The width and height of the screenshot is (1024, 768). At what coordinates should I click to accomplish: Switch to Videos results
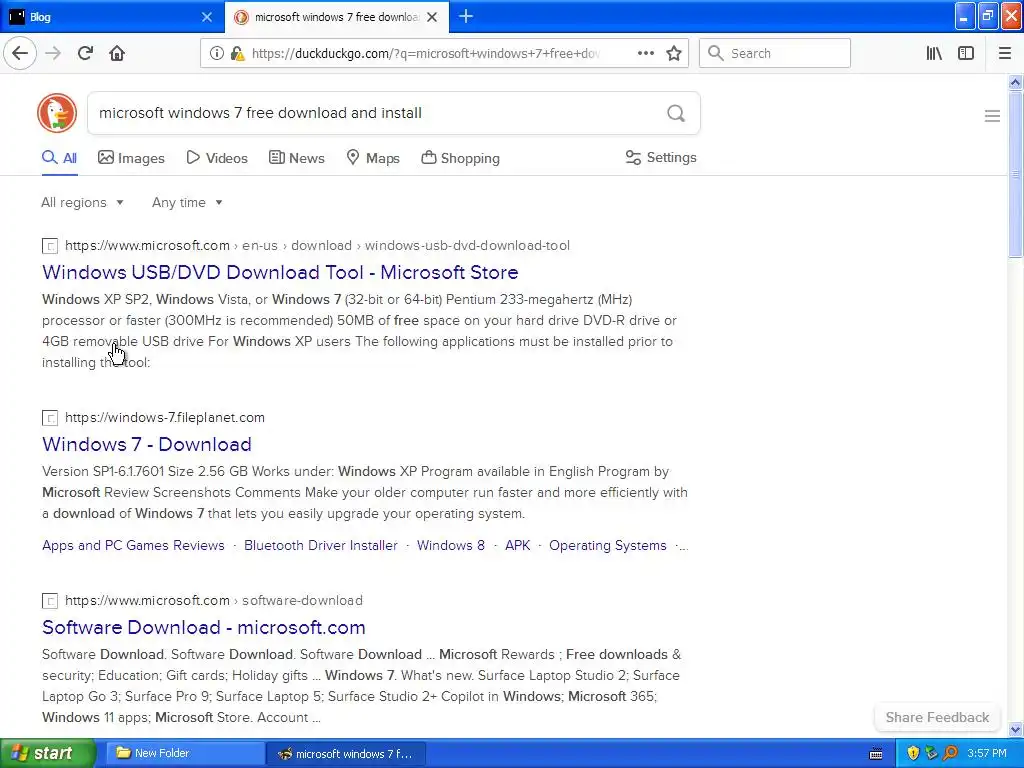pyautogui.click(x=217, y=158)
